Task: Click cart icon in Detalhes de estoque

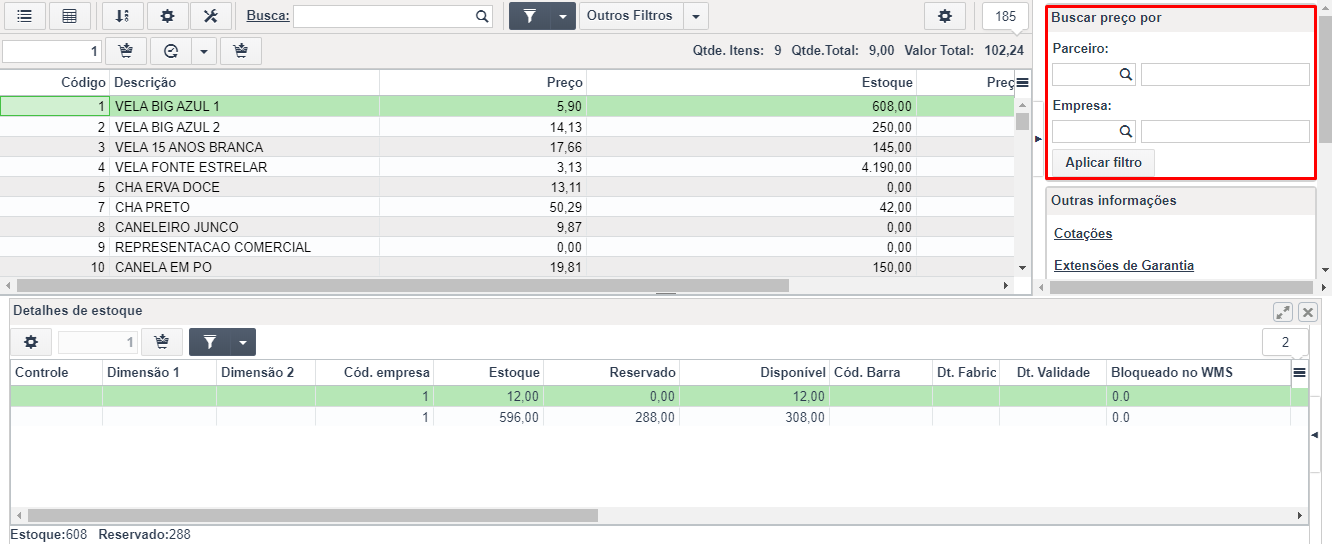Action: pyautogui.click(x=162, y=342)
